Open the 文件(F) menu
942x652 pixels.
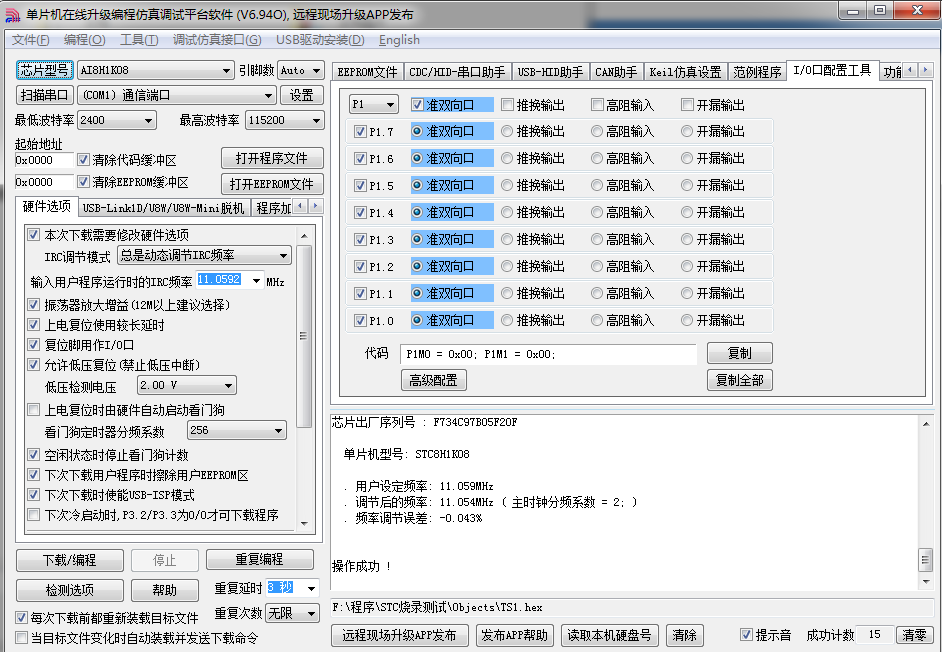[31, 40]
